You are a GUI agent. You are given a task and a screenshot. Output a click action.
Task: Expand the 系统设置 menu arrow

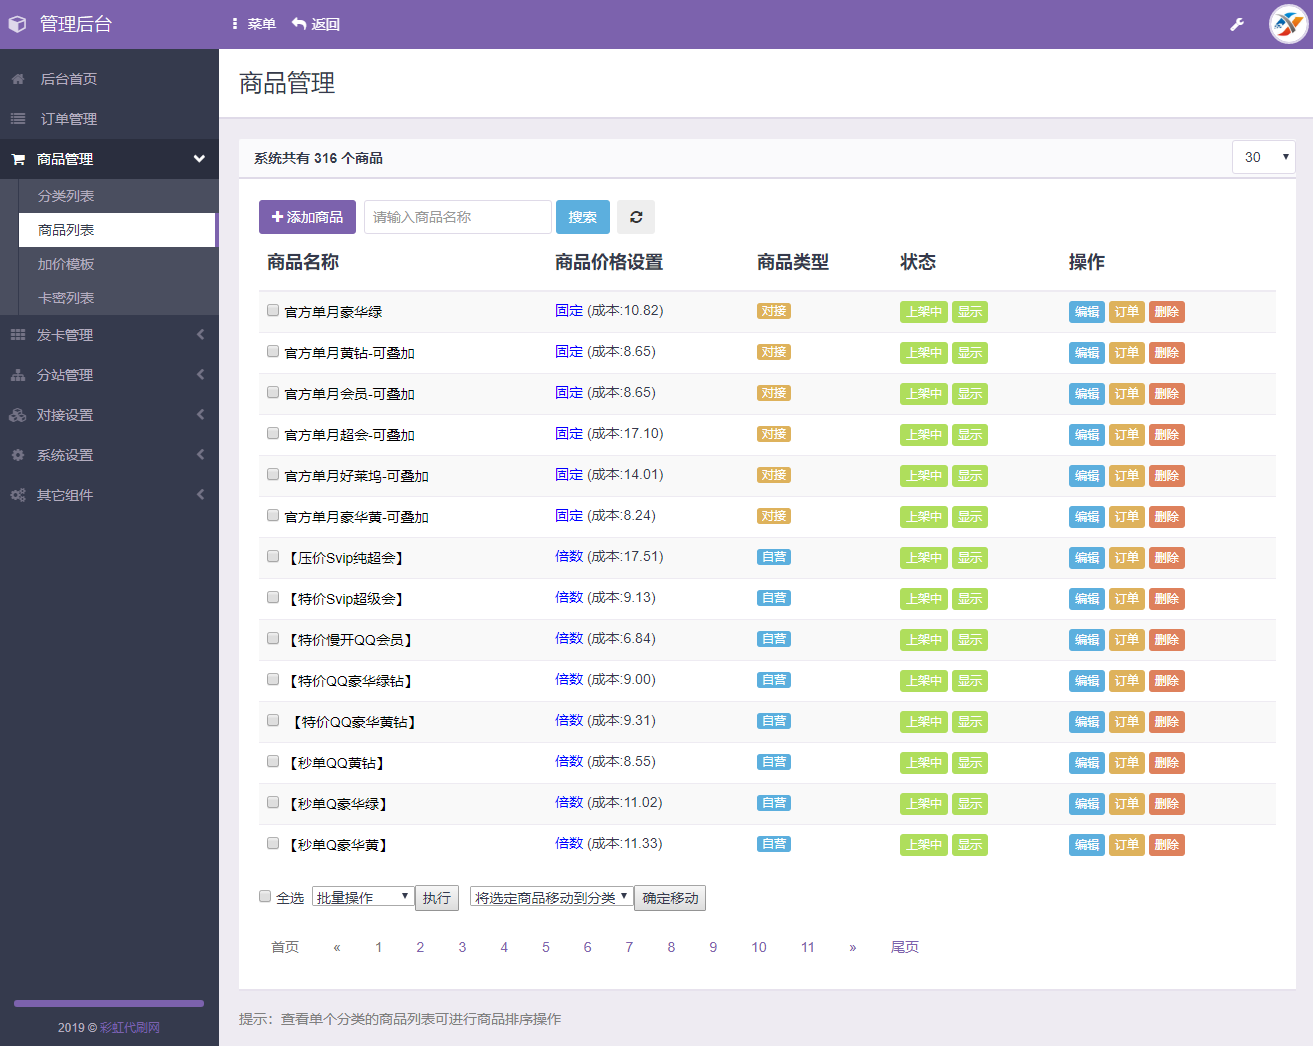(x=200, y=455)
